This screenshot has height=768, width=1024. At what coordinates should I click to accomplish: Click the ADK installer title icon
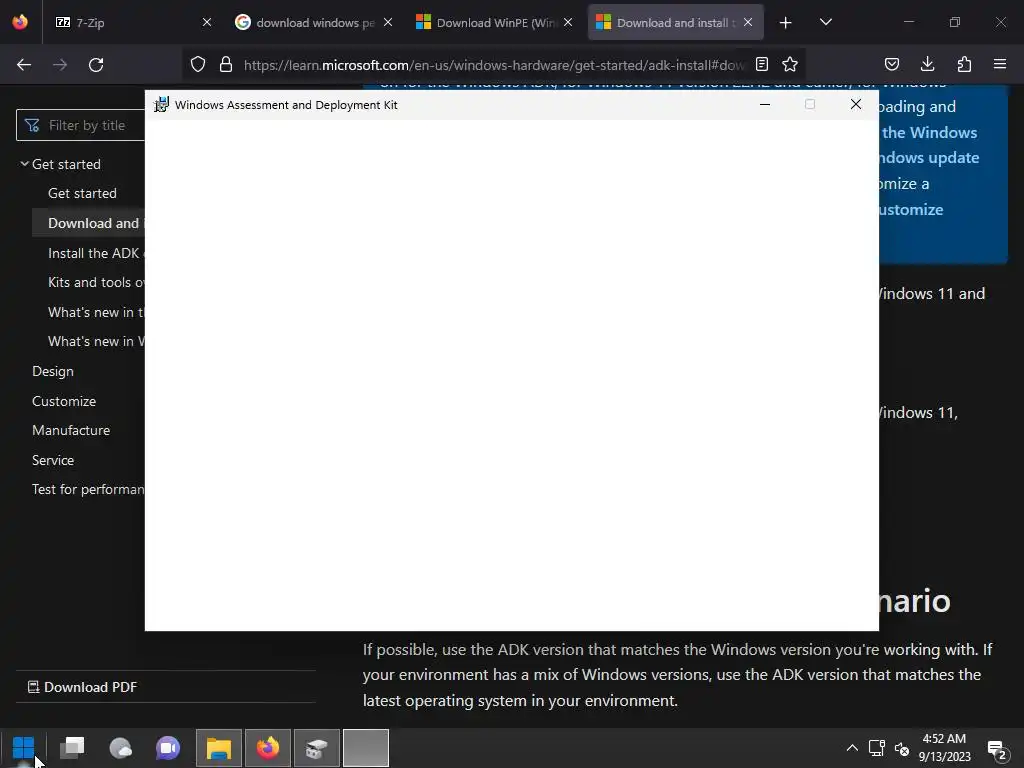[x=161, y=104]
